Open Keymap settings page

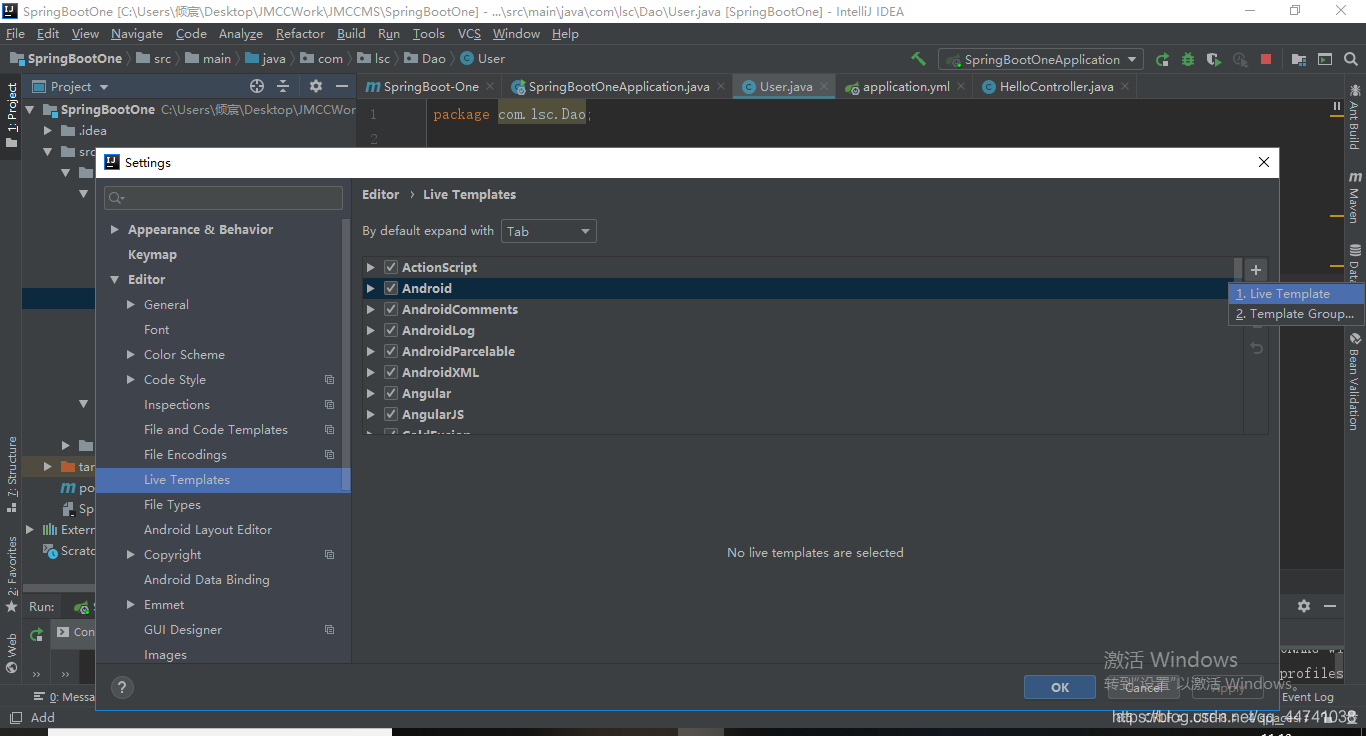pyautogui.click(x=152, y=254)
